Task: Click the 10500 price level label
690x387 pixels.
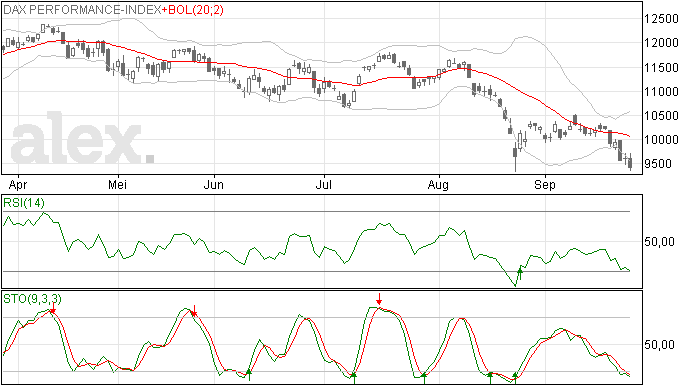Action: pos(661,116)
